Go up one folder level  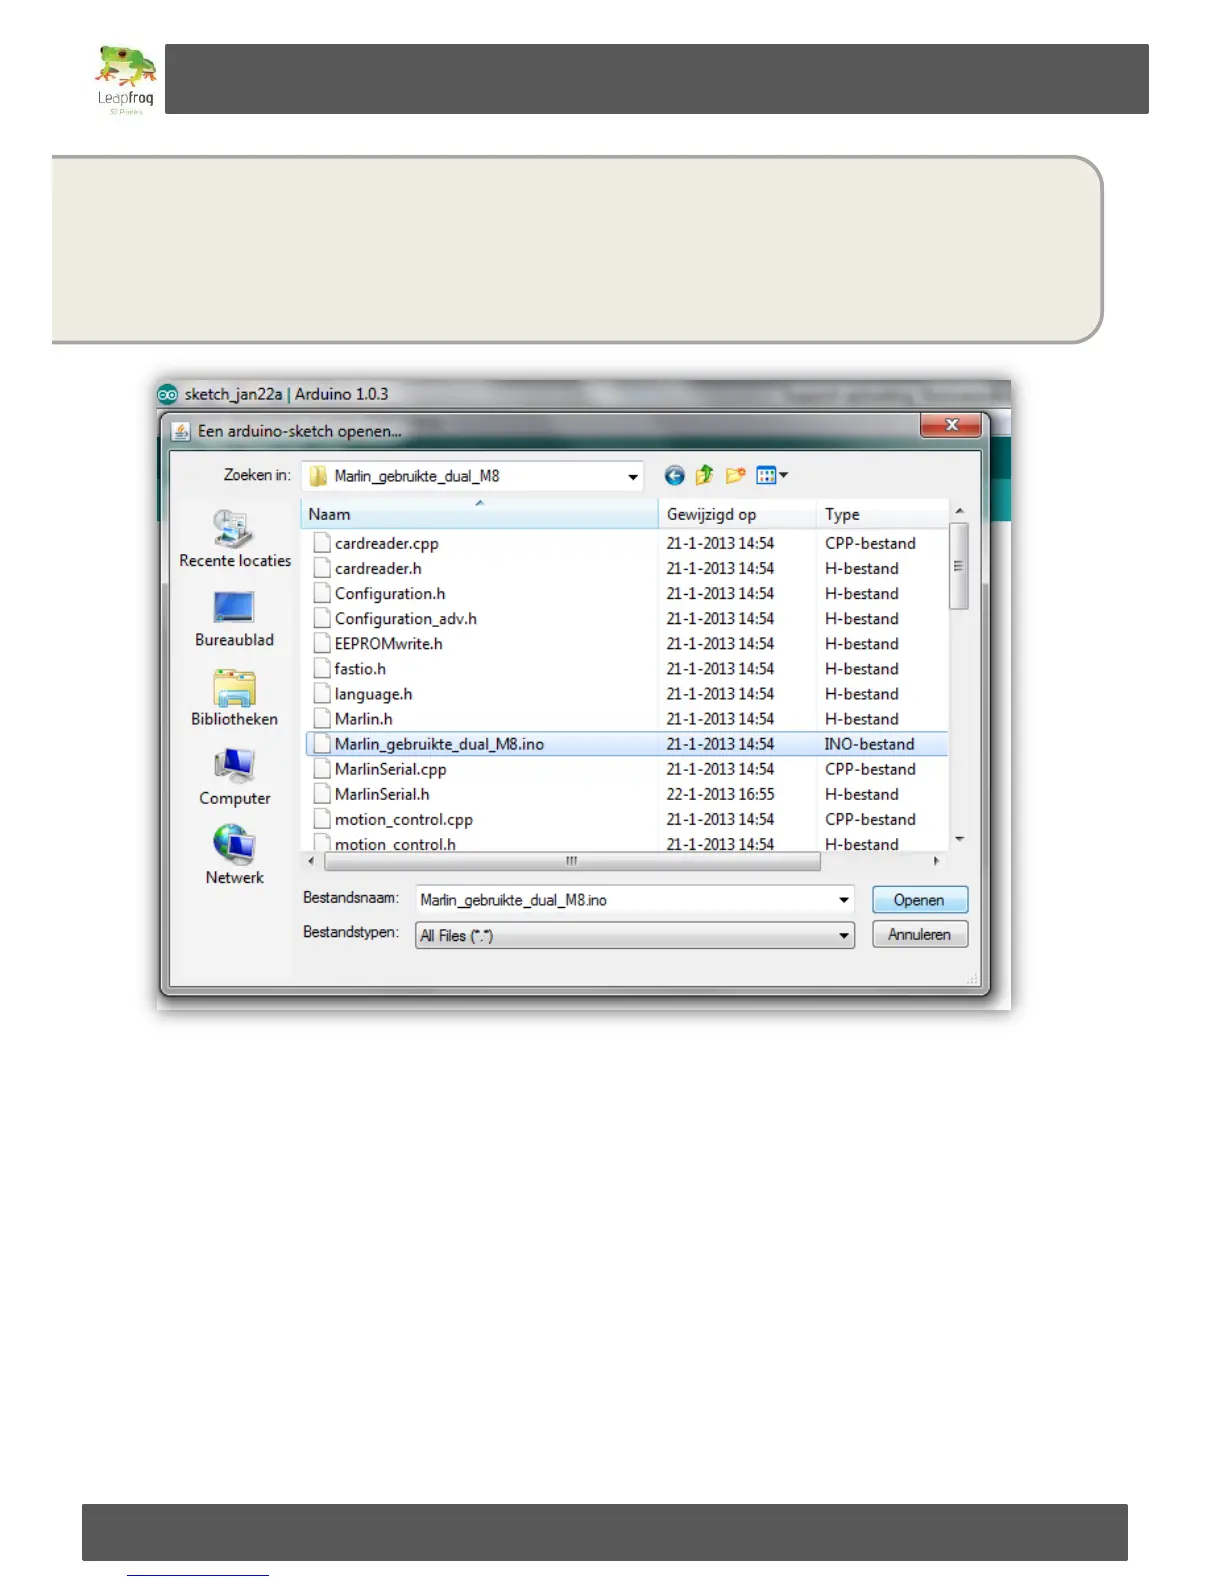pyautogui.click(x=705, y=476)
